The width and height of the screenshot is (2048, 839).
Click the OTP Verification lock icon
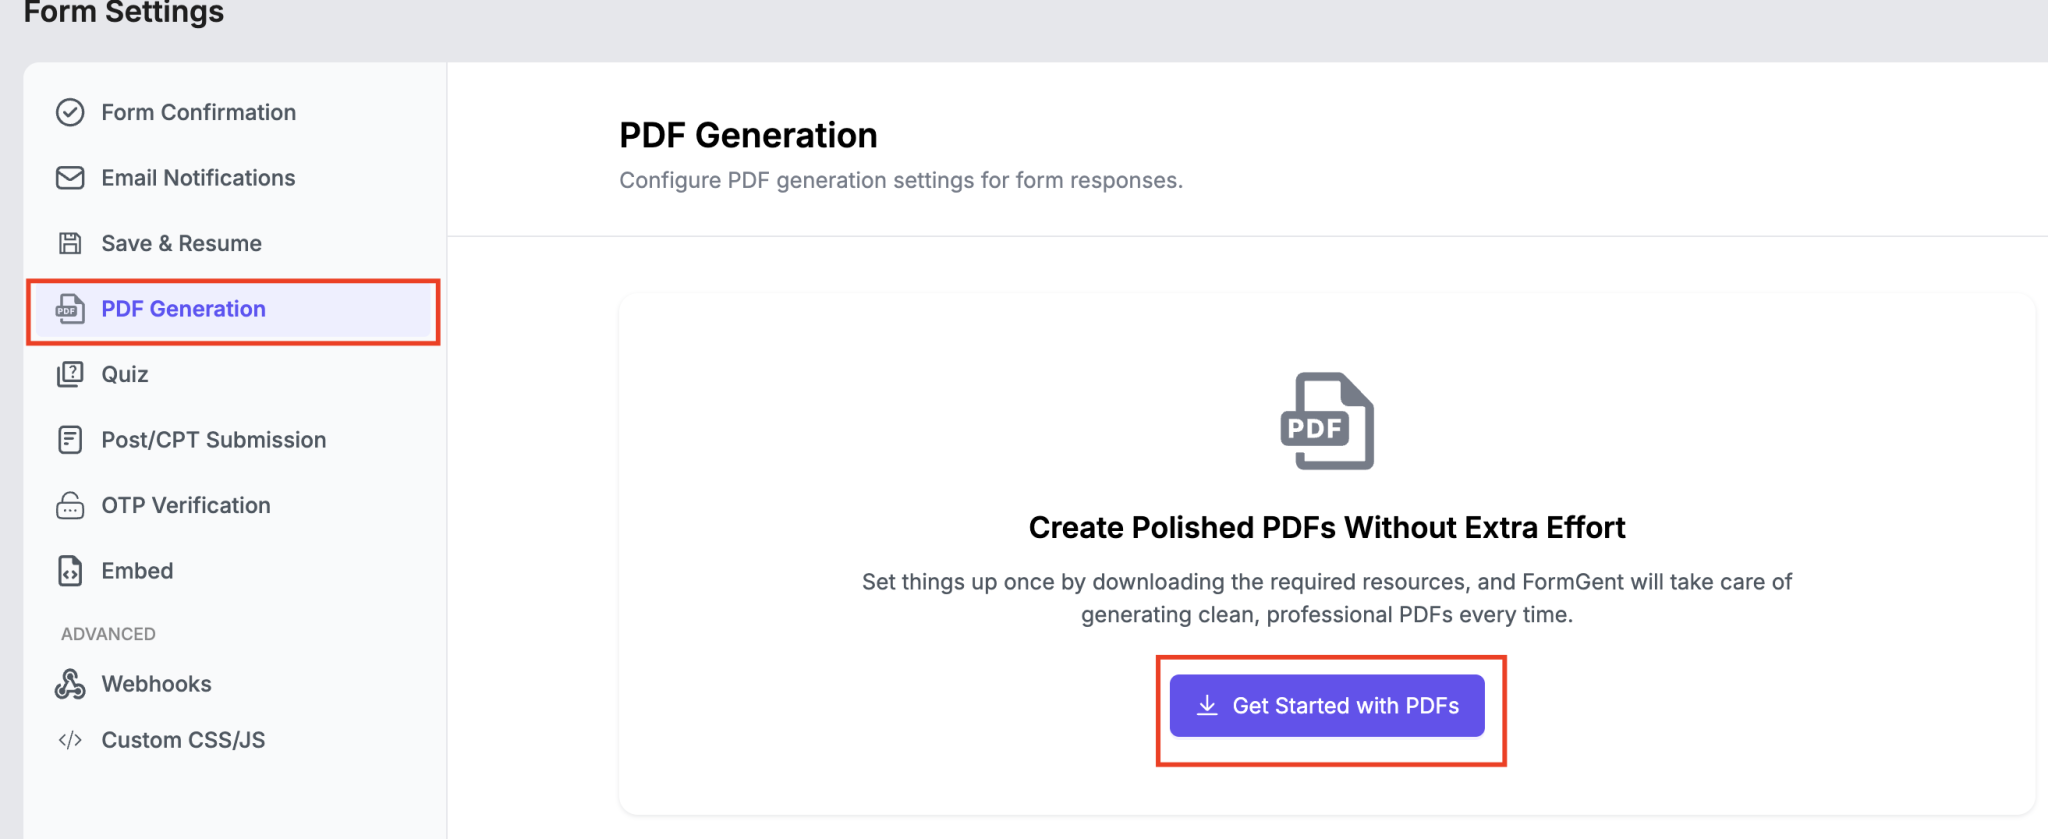pyautogui.click(x=70, y=505)
